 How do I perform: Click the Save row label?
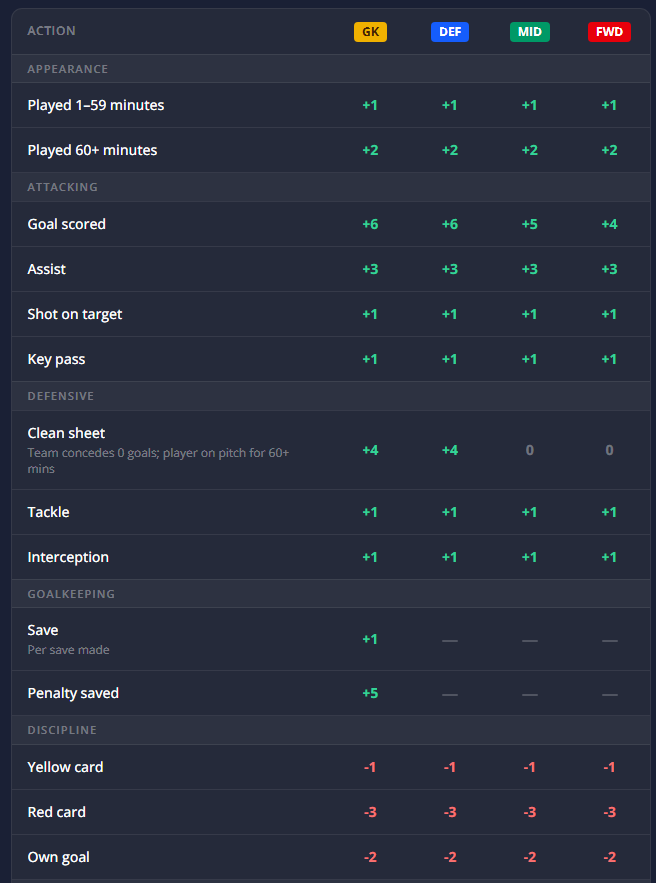pyautogui.click(x=43, y=630)
